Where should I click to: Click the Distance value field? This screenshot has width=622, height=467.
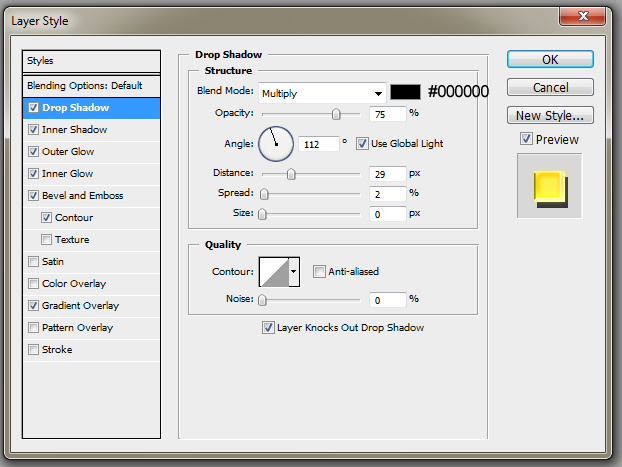coord(388,174)
